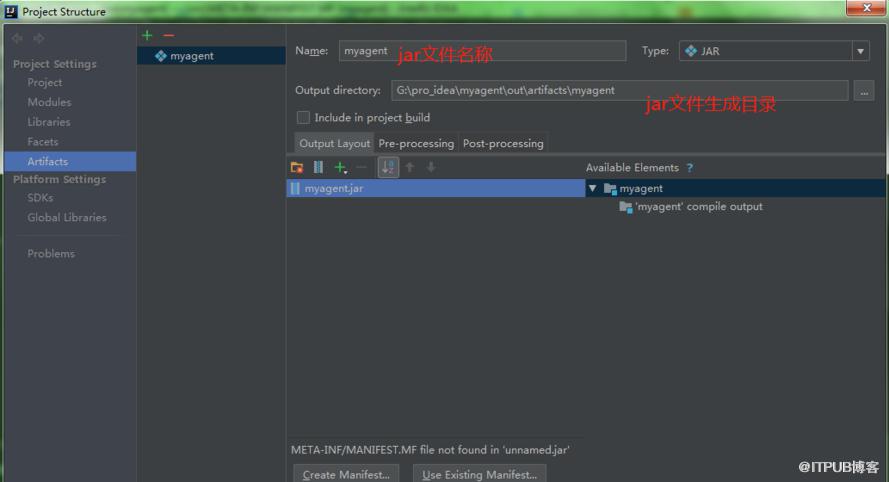Click the back navigation arrow
Image resolution: width=889 pixels, height=482 pixels.
click(18, 38)
